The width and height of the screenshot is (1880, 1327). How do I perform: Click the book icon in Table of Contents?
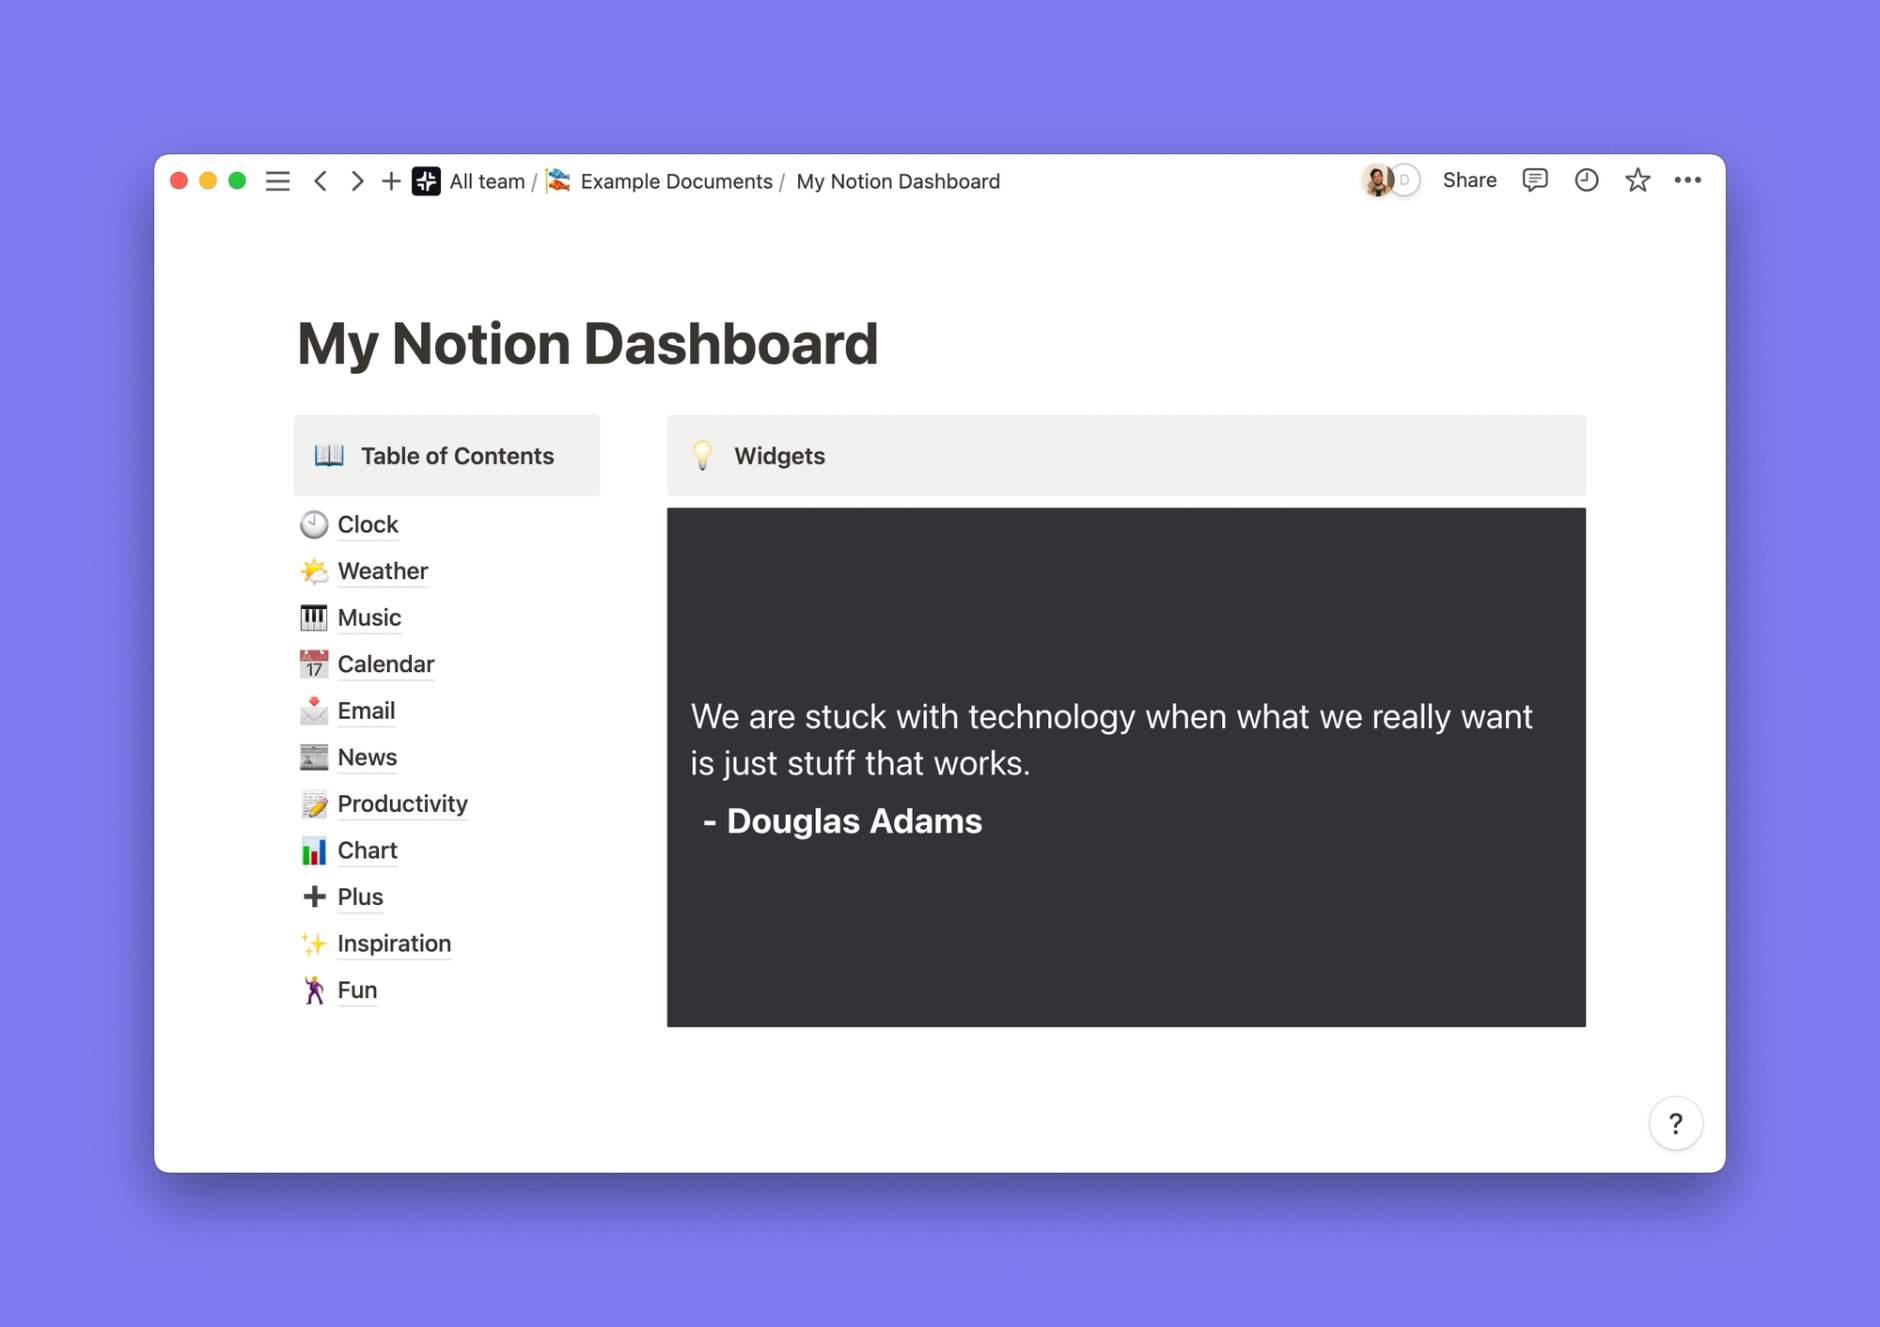(x=329, y=456)
